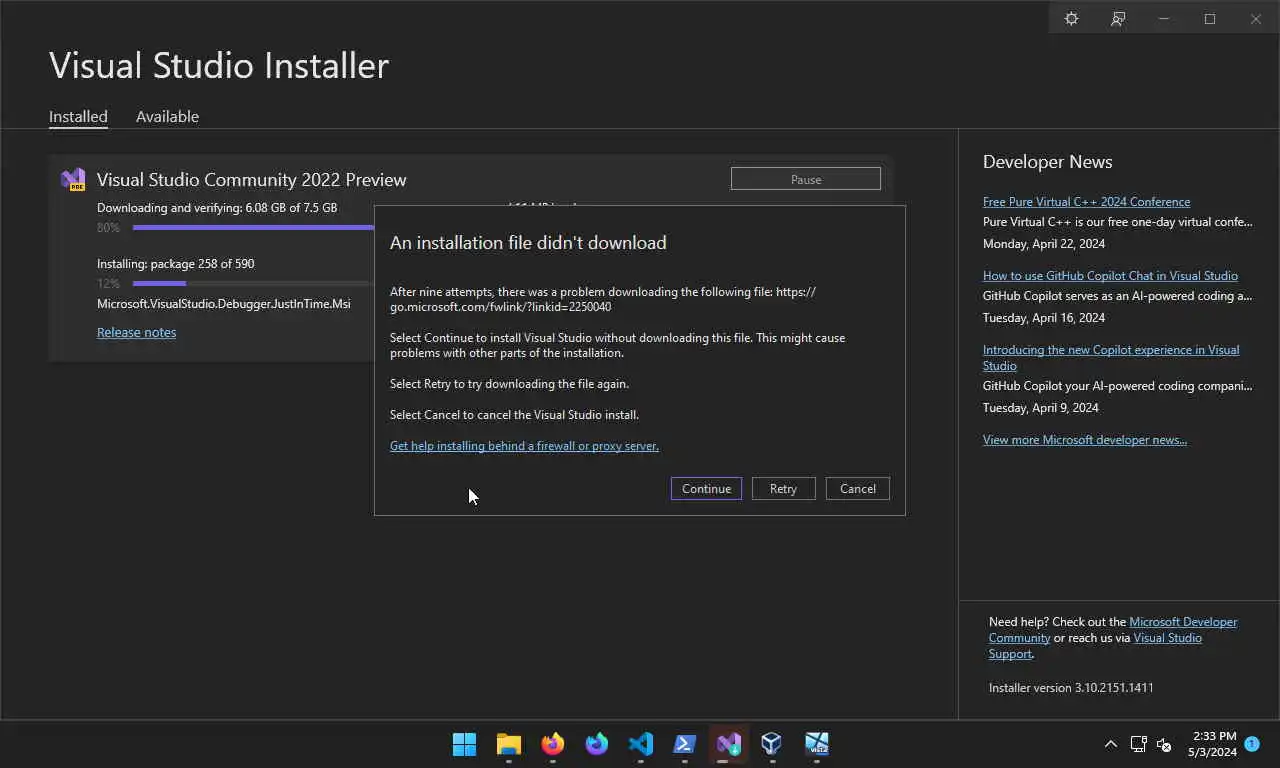The height and width of the screenshot is (768, 1280).
Task: Open Free Pure Virtual C++ 2024 Conference article
Action: point(1086,202)
